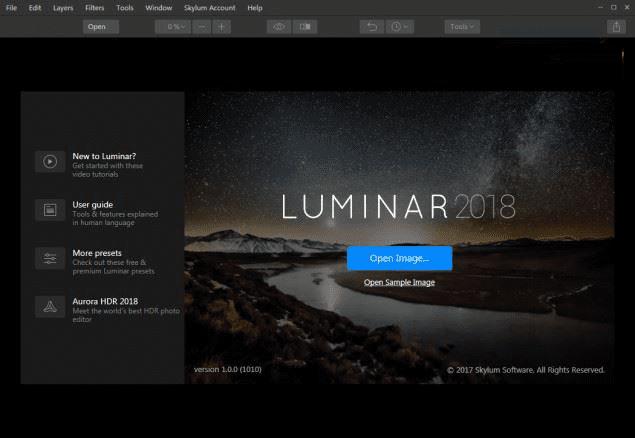The height and width of the screenshot is (438, 635).
Task: Click the zoom out minus button
Action: [201, 27]
